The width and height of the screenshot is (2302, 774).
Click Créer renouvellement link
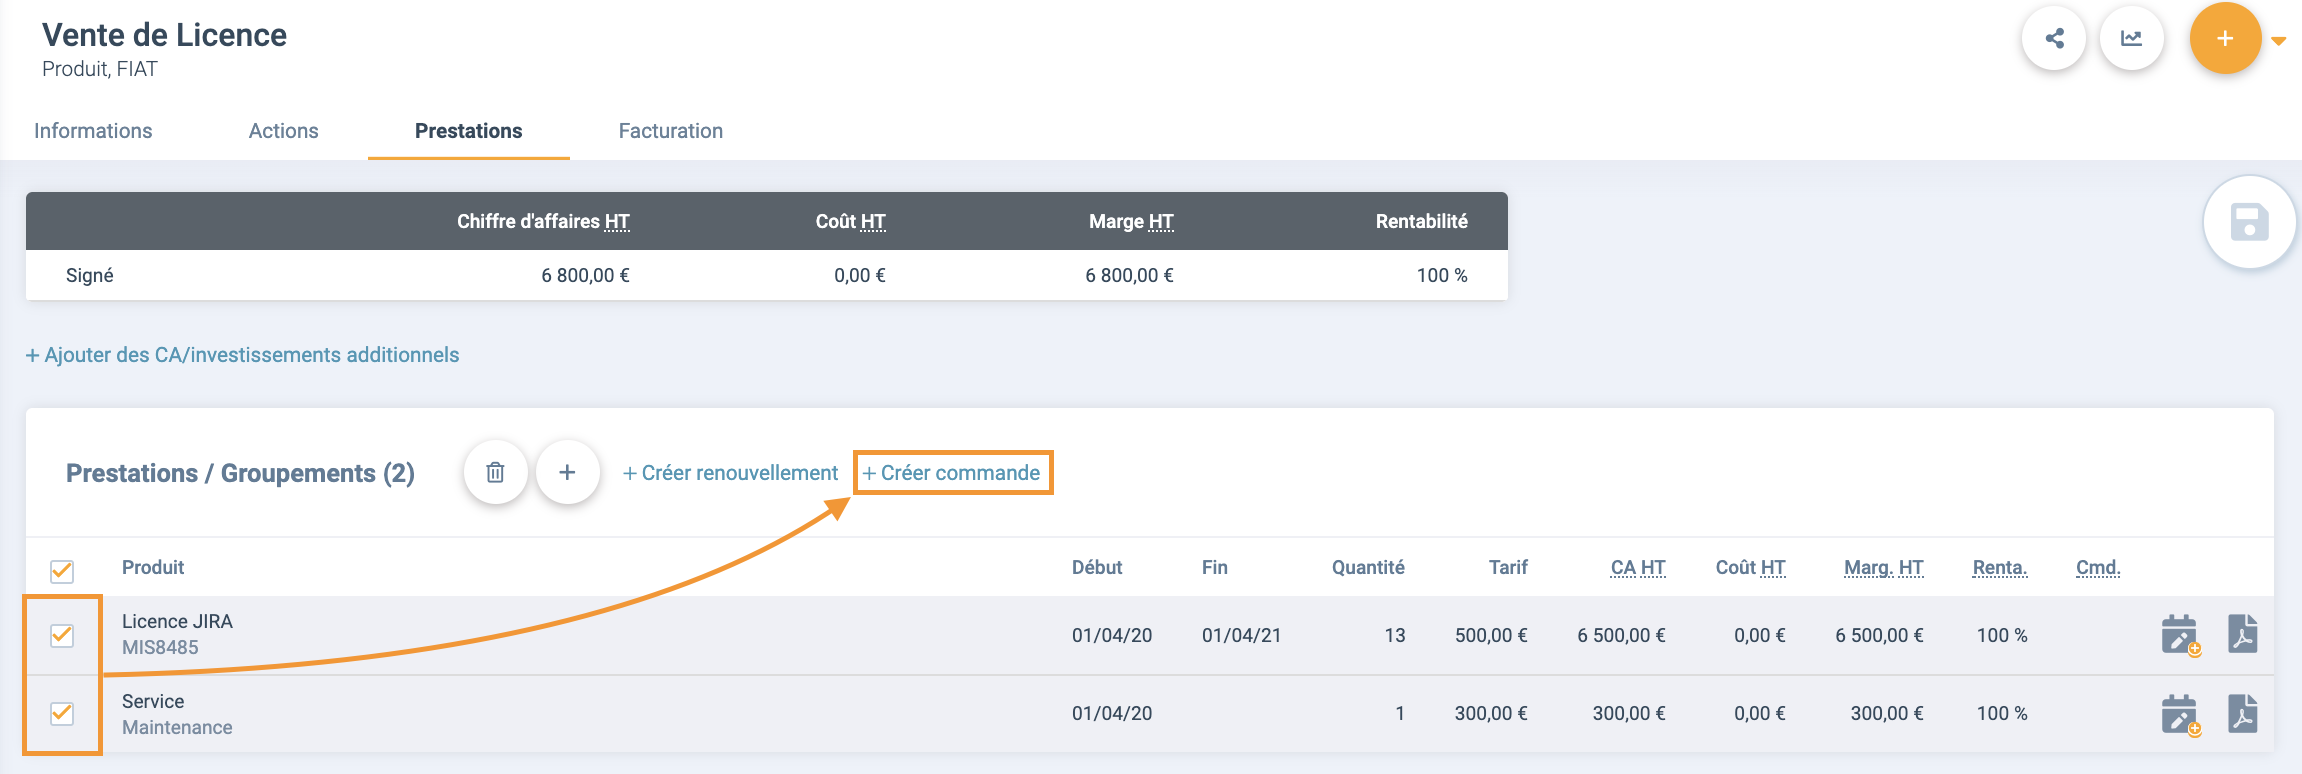click(730, 473)
